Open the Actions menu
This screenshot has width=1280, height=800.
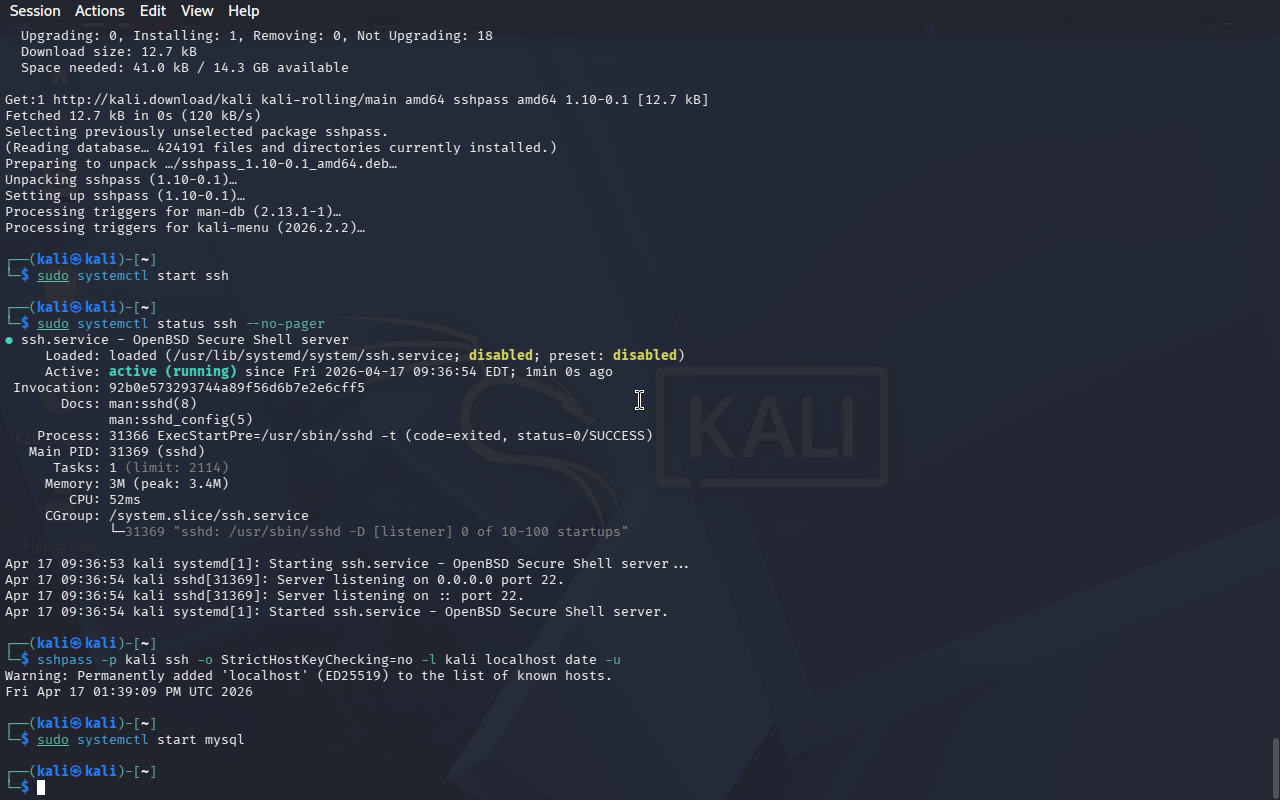(100, 11)
